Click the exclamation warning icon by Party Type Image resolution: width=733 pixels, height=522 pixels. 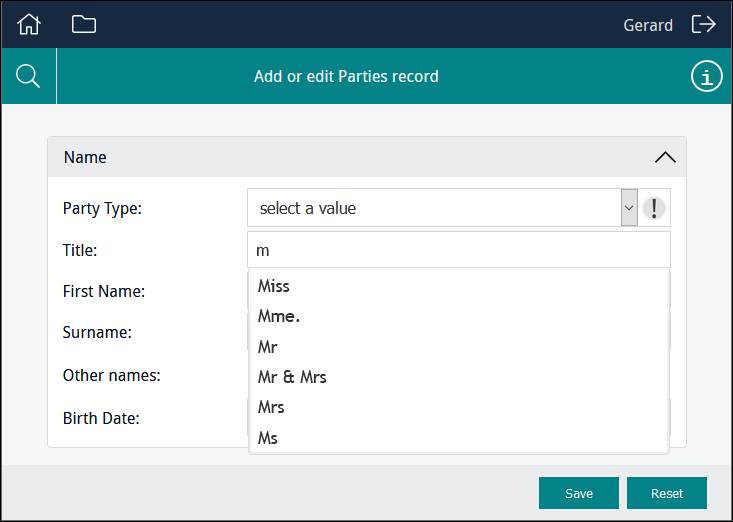point(654,208)
